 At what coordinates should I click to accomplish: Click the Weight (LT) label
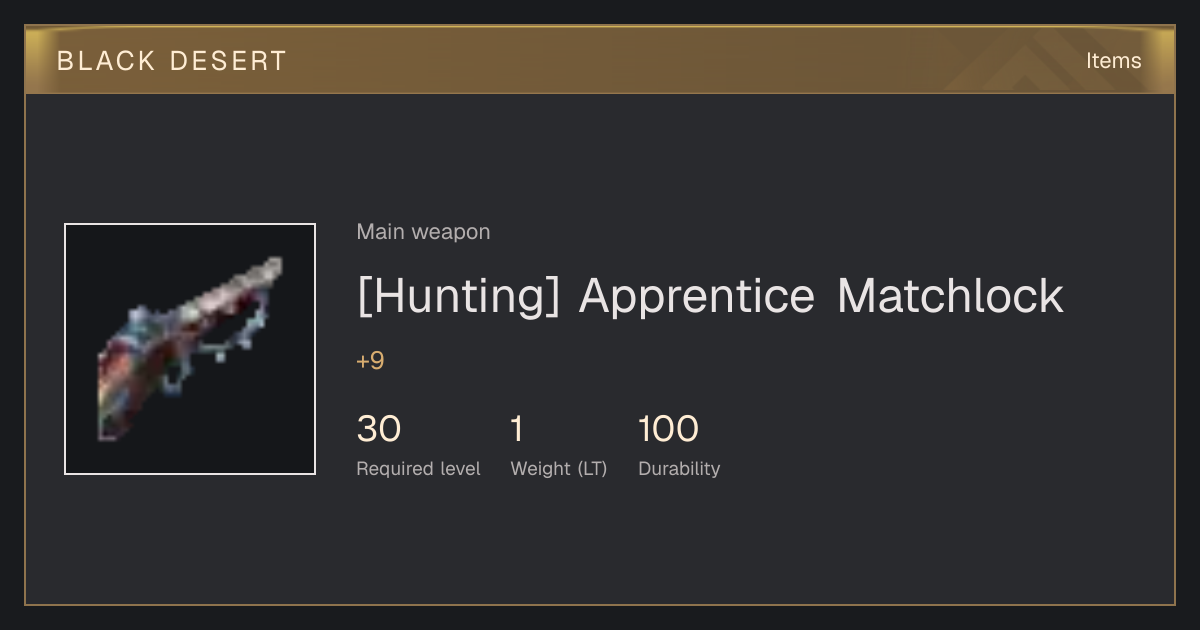pos(559,469)
